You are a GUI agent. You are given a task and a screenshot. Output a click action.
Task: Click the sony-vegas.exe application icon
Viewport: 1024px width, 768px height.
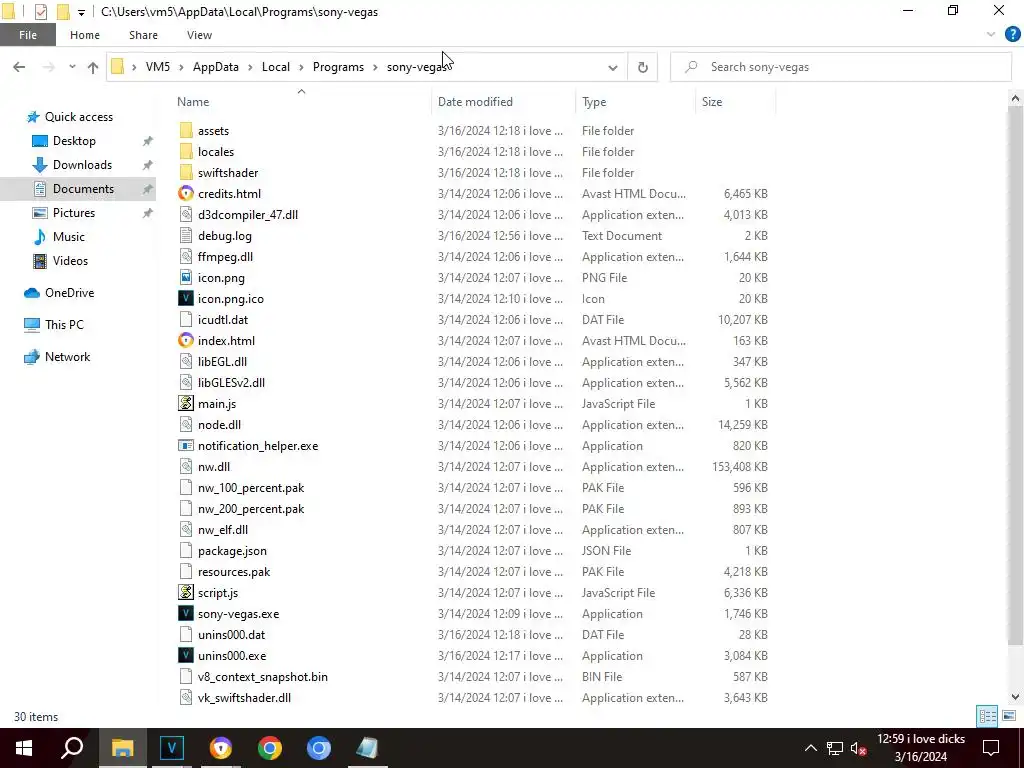click(186, 613)
